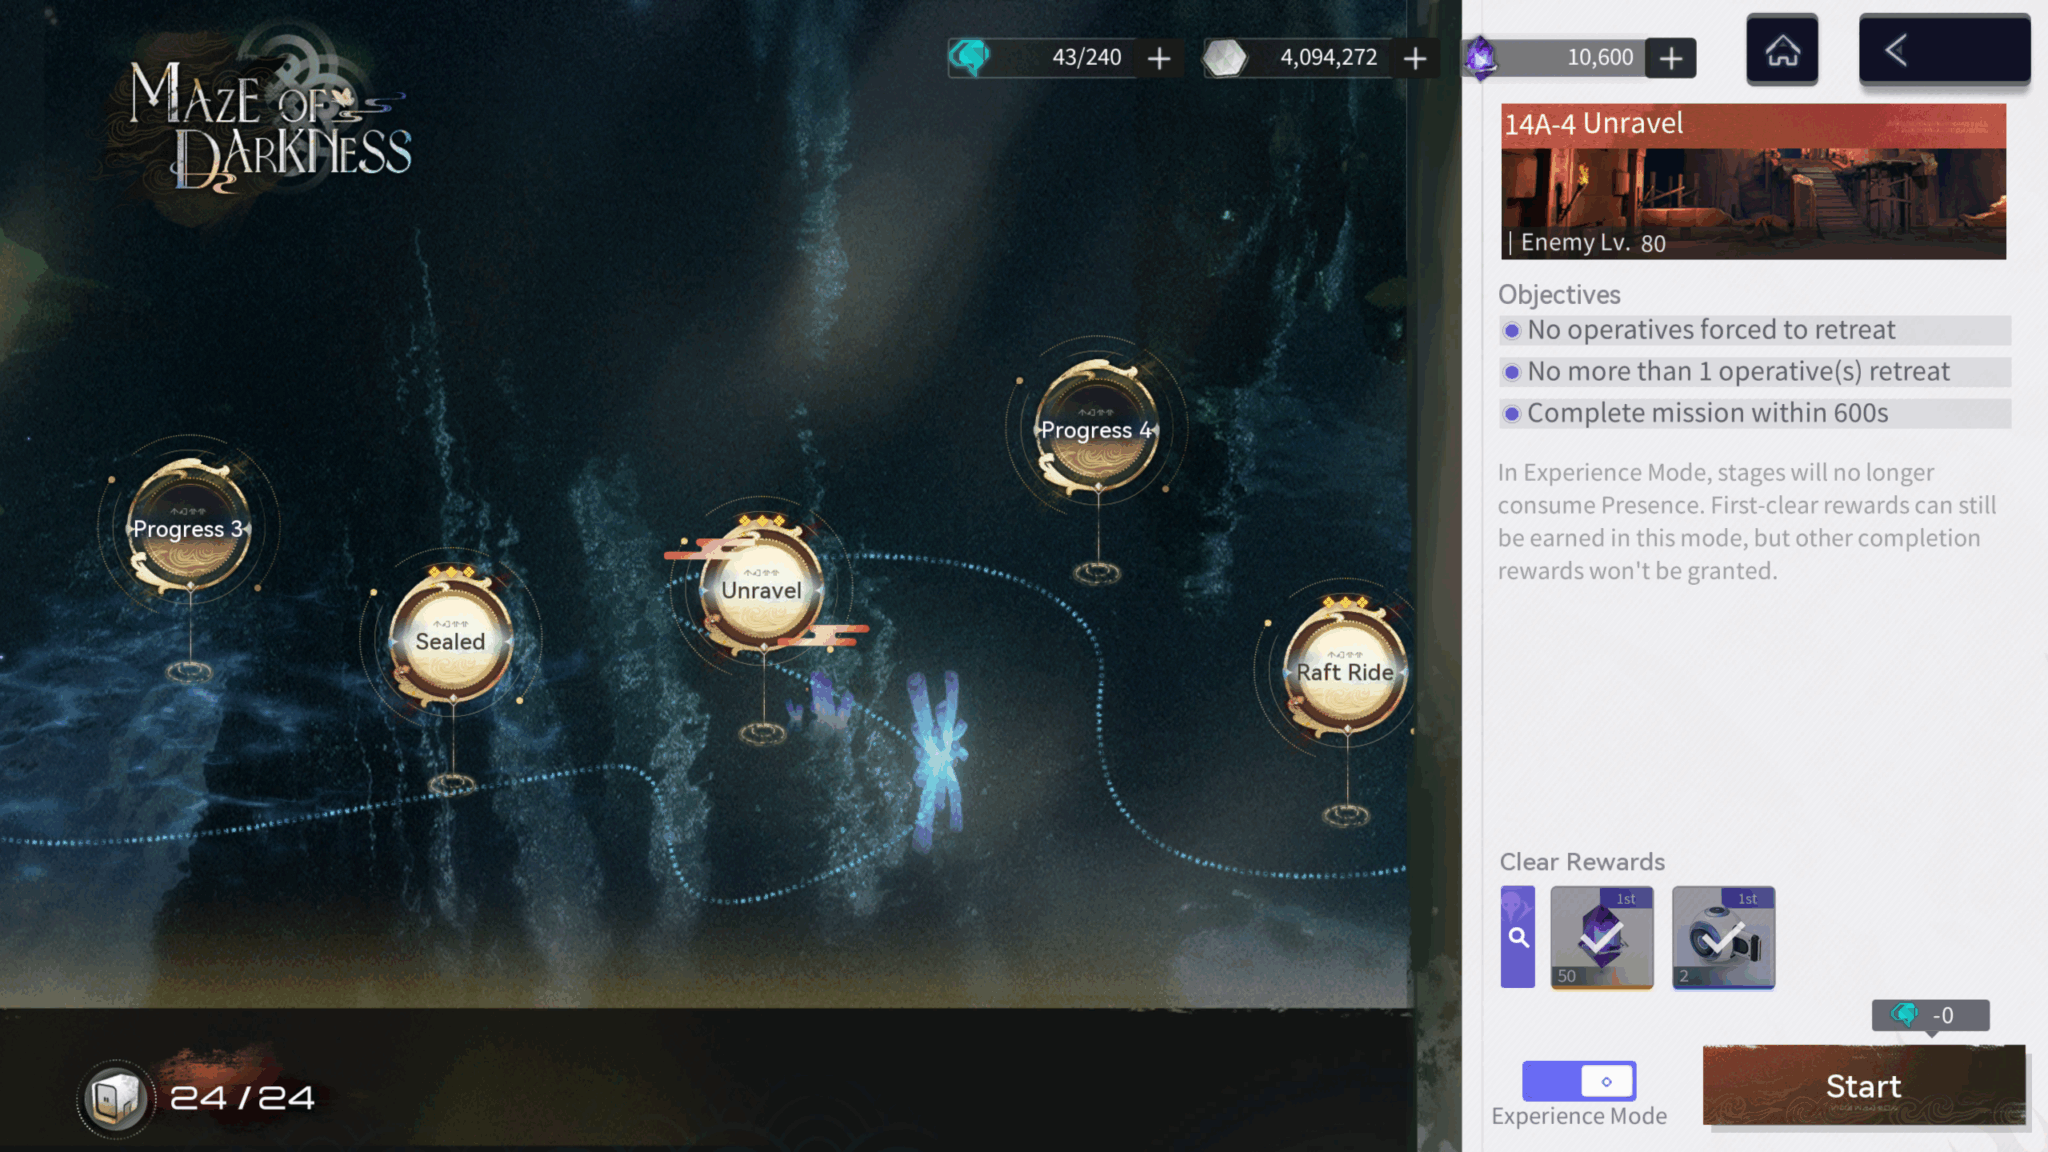
Task: Select objective 'No operatives forced to retreat'
Action: (x=1755, y=330)
